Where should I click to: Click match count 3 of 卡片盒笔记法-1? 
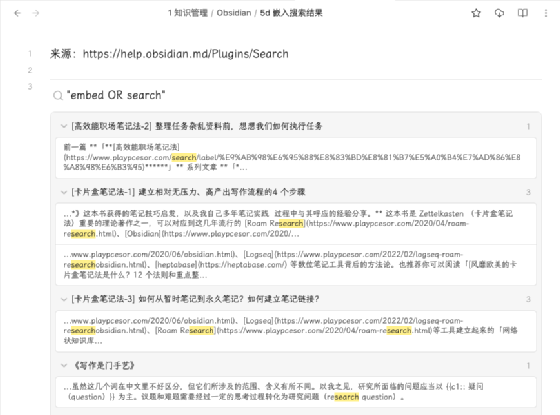point(528,192)
